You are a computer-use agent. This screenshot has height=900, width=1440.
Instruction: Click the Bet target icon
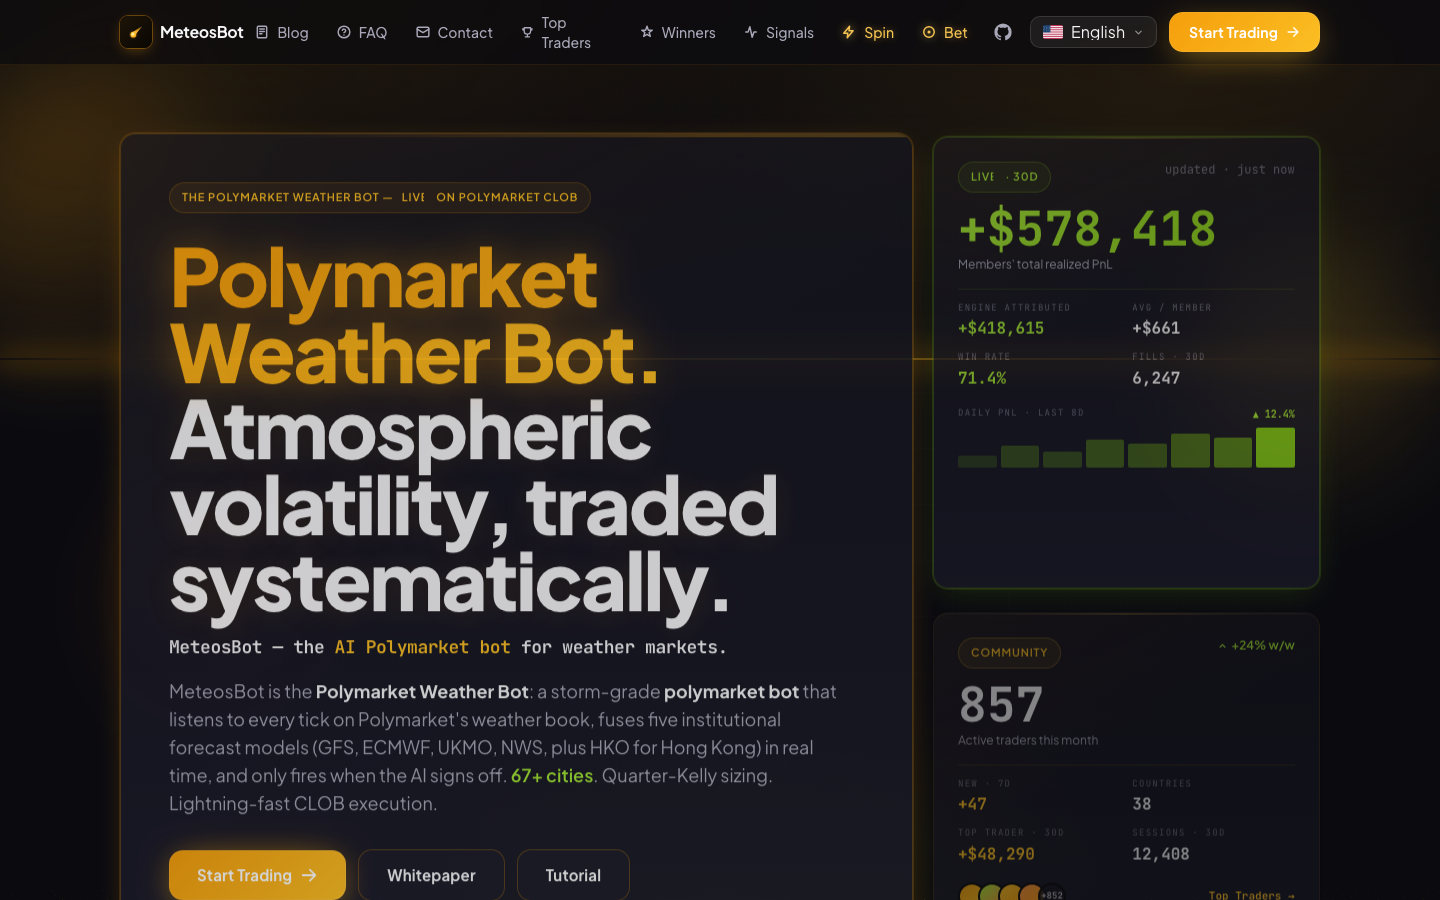point(929,32)
